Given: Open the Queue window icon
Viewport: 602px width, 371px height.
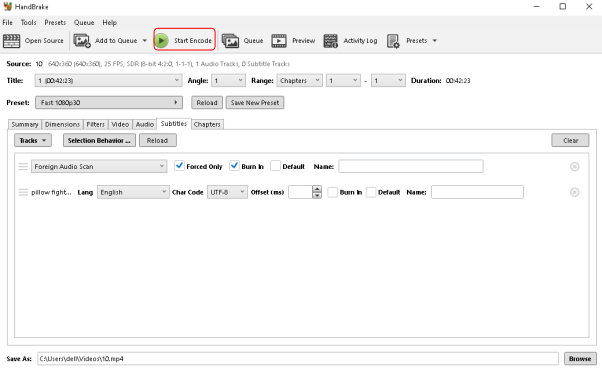Looking at the screenshot, I should pyautogui.click(x=230, y=41).
